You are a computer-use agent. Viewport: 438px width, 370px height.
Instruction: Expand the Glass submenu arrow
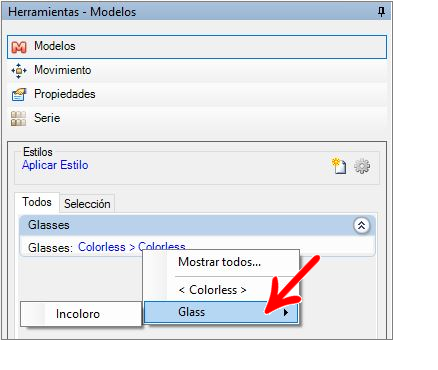(x=286, y=313)
